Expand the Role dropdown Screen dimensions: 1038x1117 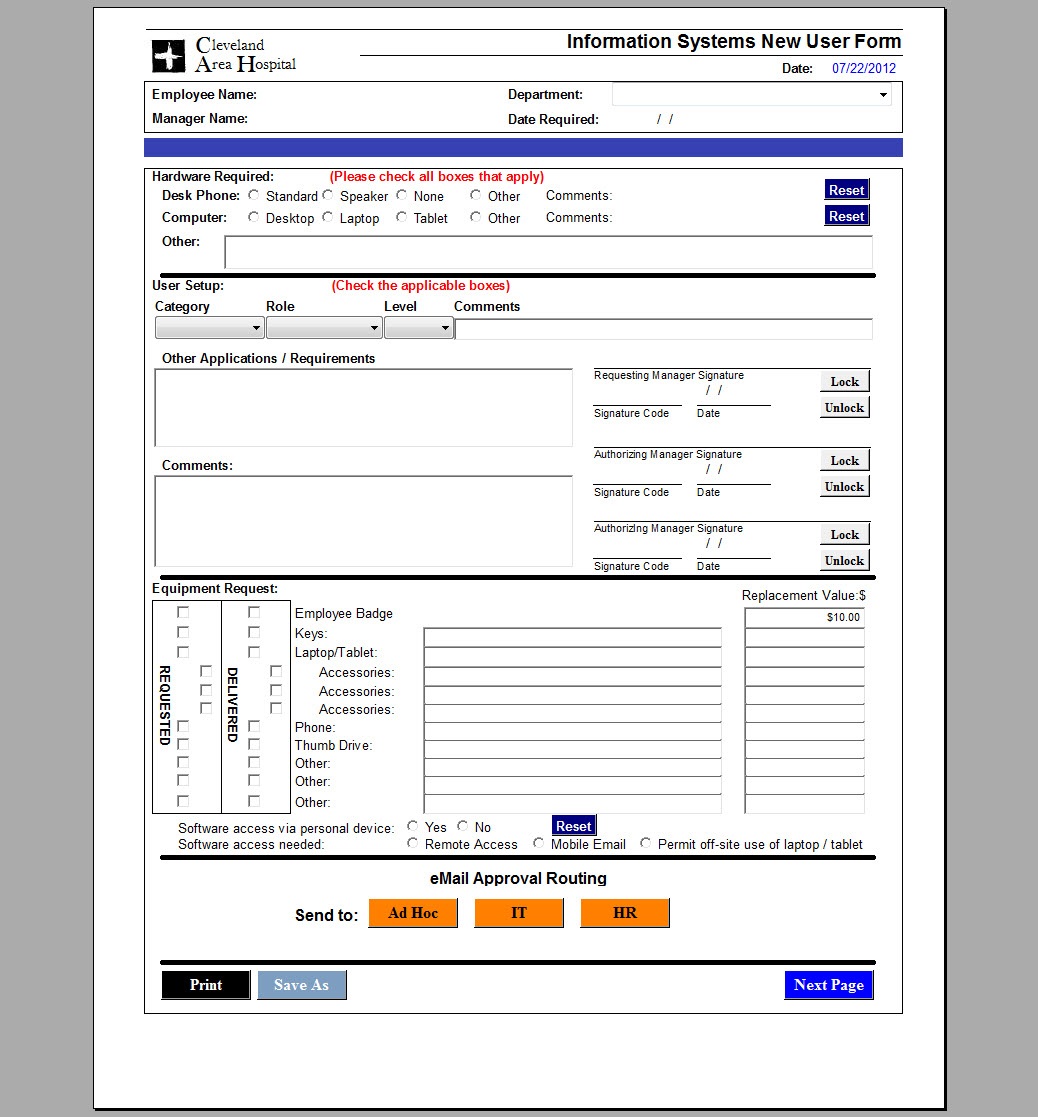point(324,328)
